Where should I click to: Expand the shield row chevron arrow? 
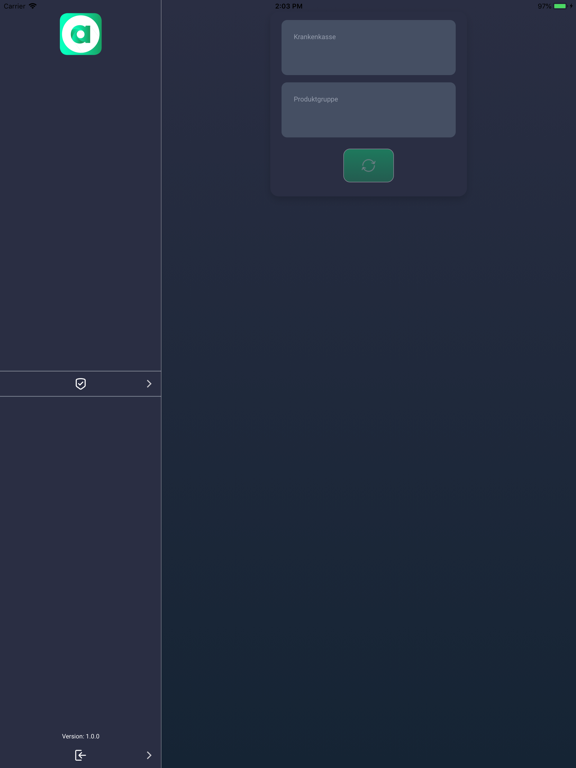point(149,384)
